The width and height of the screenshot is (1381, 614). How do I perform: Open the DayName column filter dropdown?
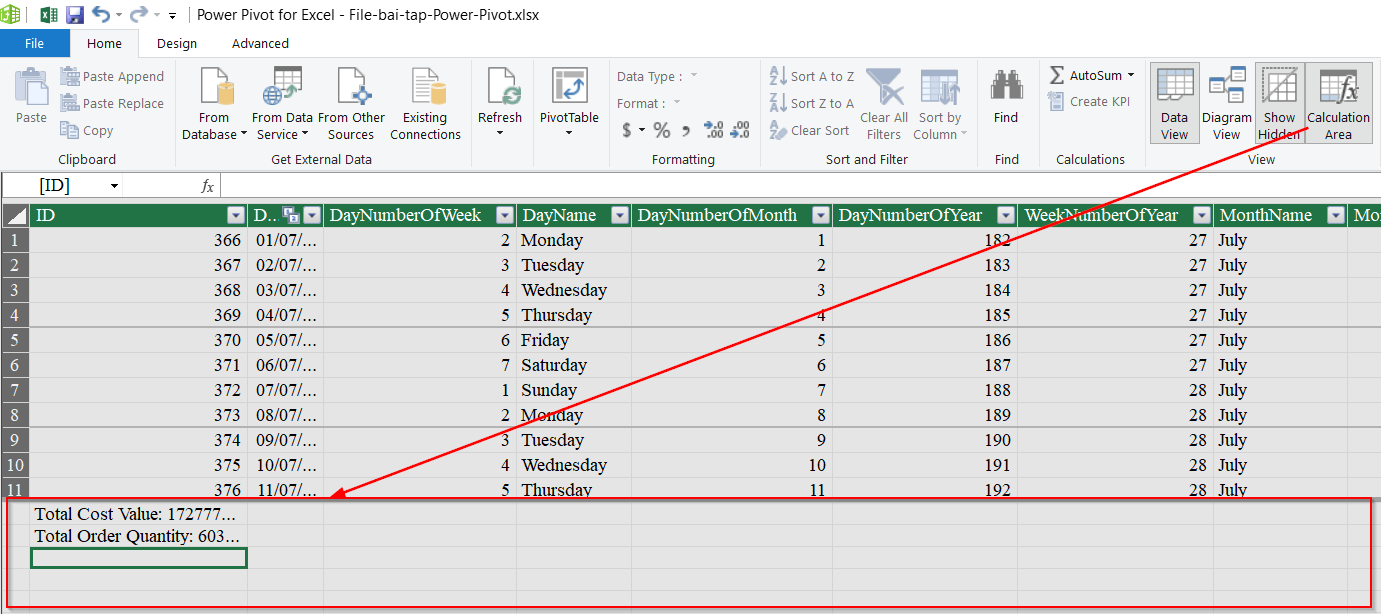click(x=620, y=215)
